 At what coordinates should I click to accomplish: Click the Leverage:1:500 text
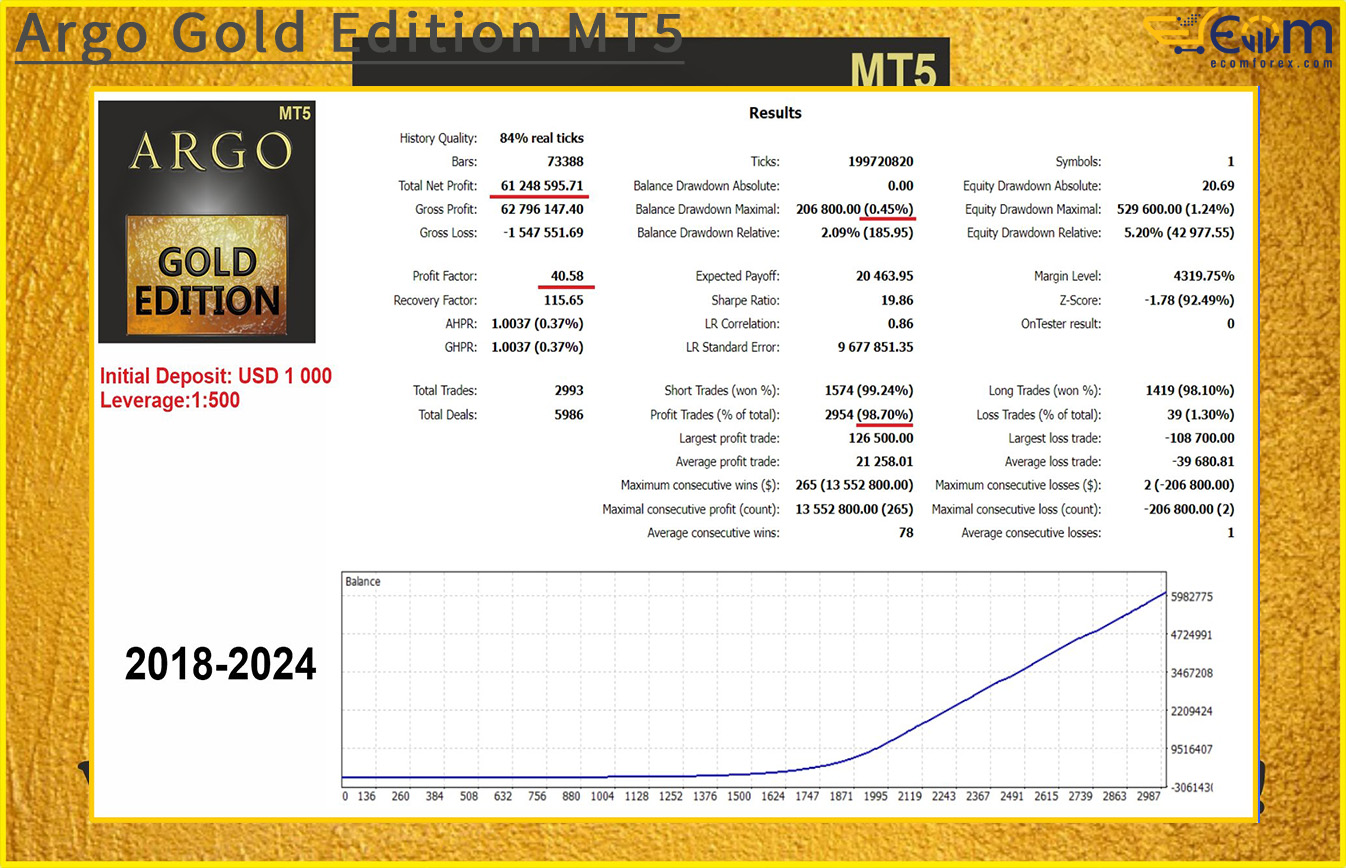click(x=170, y=400)
